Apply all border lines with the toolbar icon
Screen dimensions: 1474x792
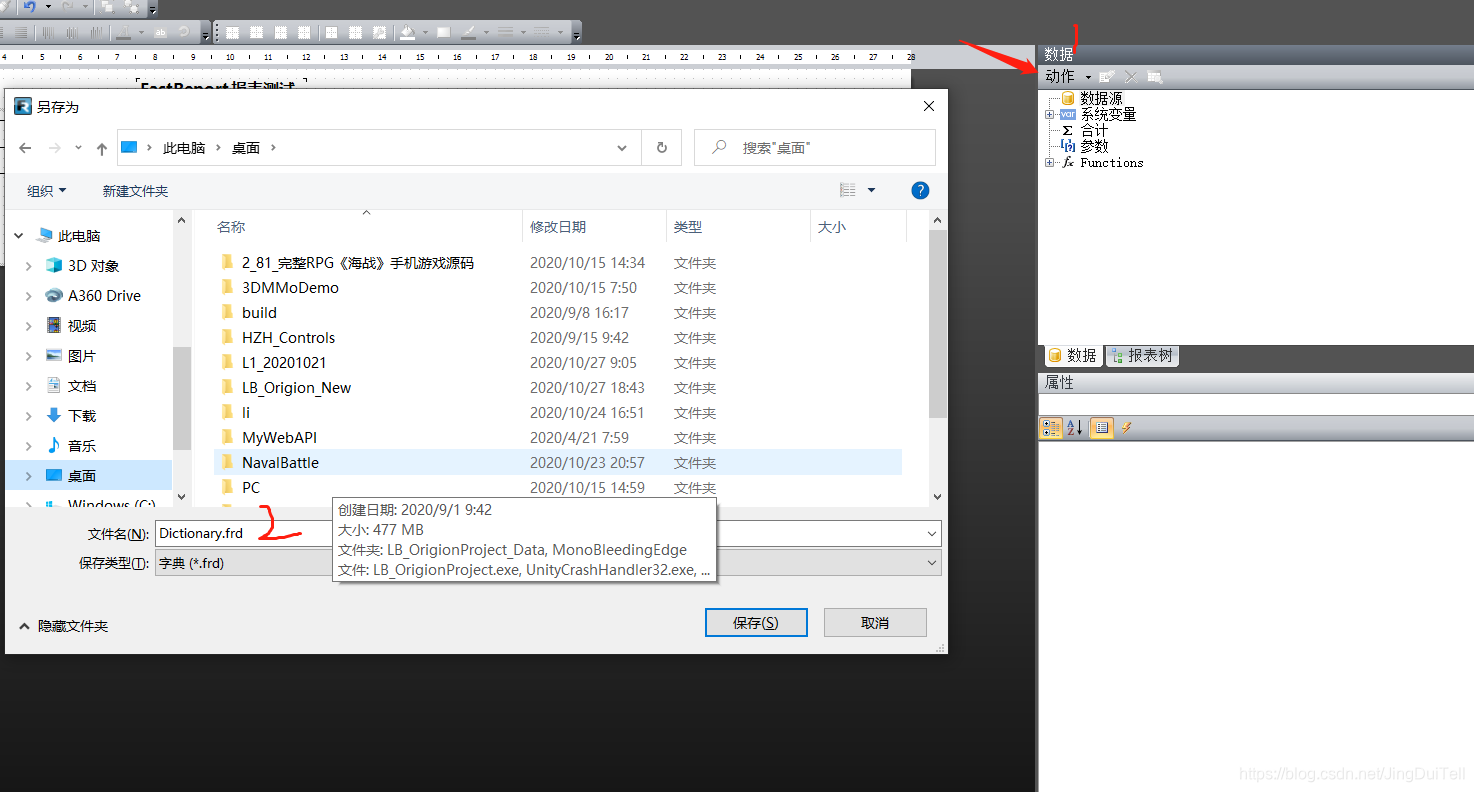(x=331, y=32)
